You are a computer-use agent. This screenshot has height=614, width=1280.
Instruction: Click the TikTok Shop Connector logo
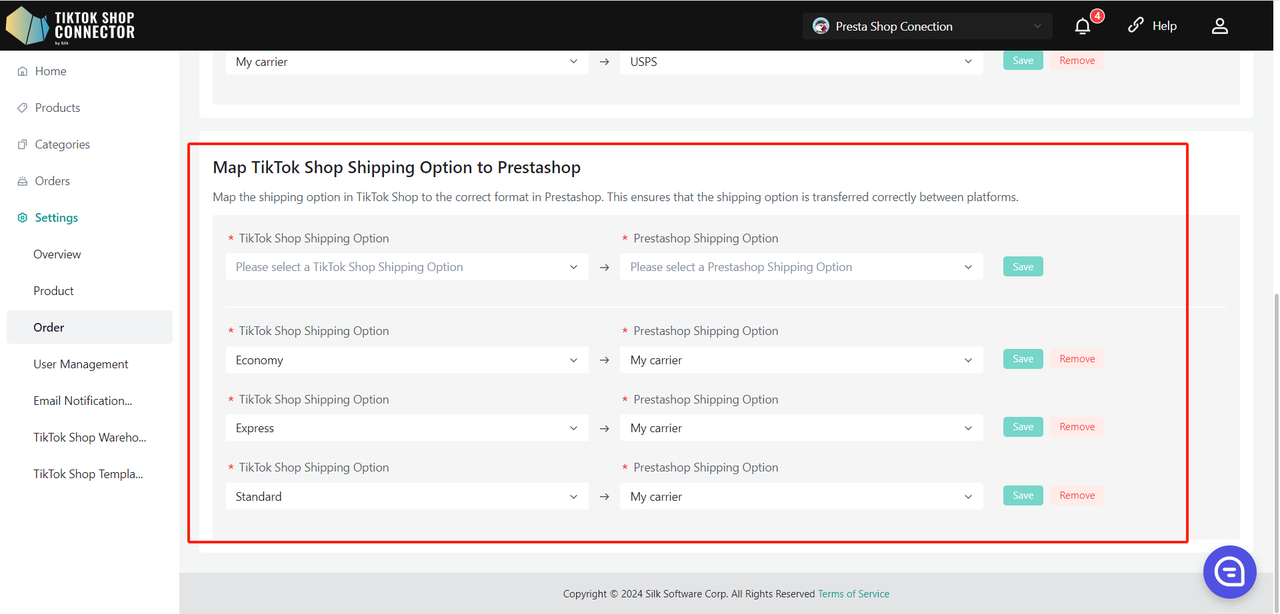click(x=70, y=25)
